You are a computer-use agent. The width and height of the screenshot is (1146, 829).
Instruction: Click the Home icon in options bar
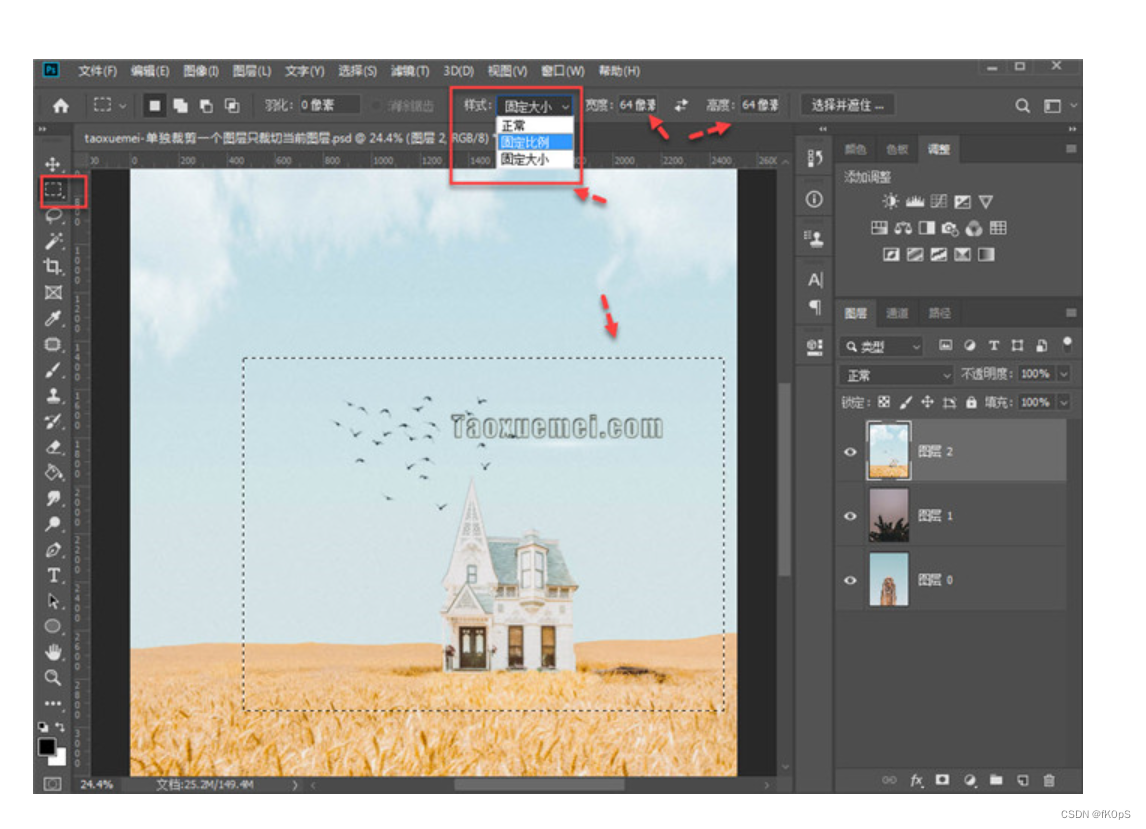coord(61,106)
